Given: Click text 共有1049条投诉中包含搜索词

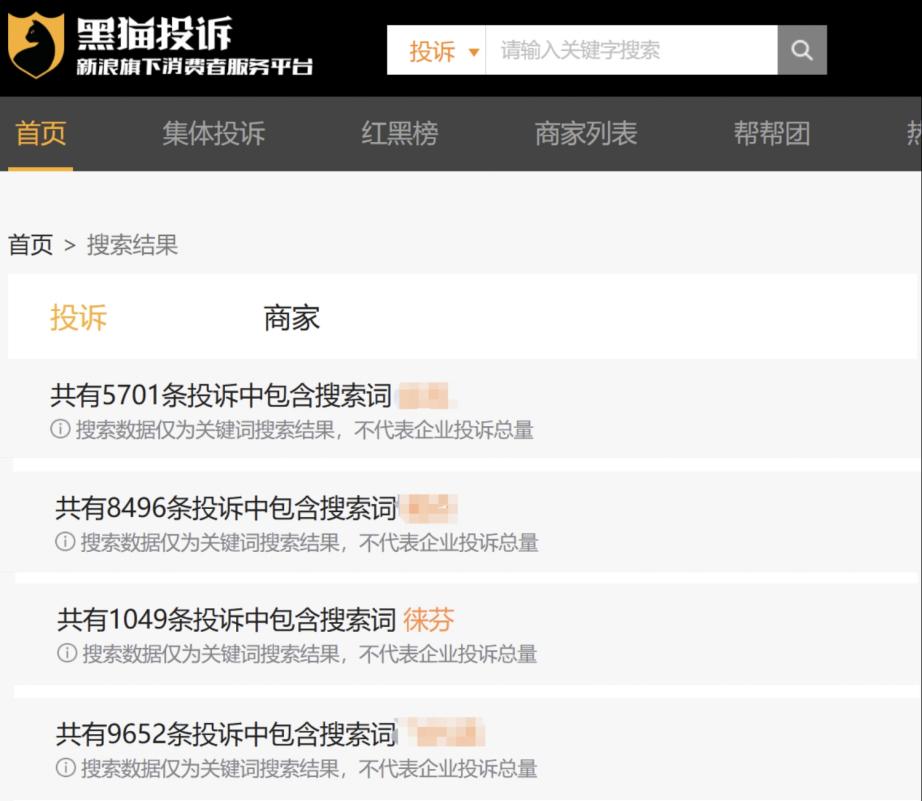Looking at the screenshot, I should coord(226,619).
